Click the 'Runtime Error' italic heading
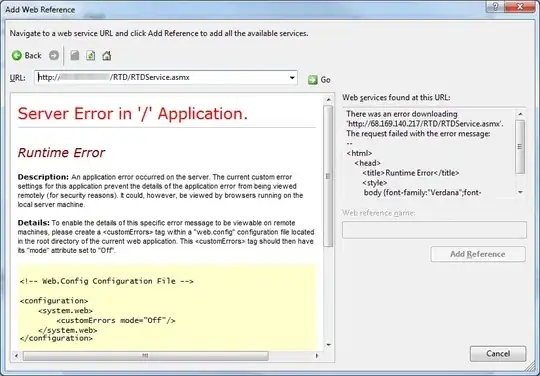This screenshot has width=540, height=376. tap(61, 153)
